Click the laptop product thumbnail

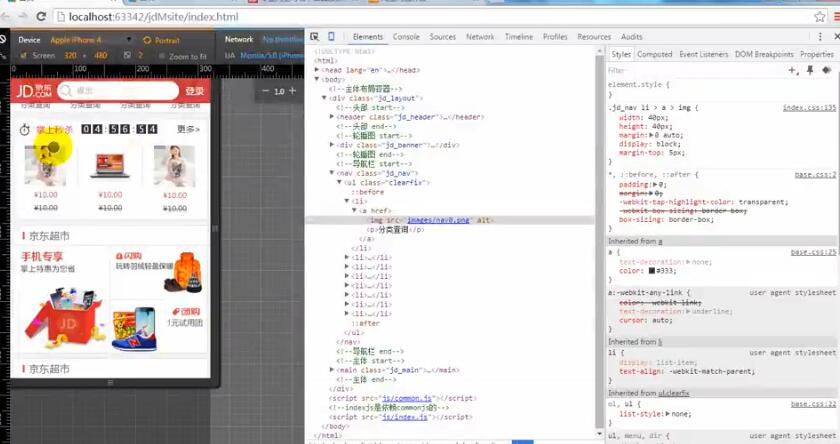[110, 165]
